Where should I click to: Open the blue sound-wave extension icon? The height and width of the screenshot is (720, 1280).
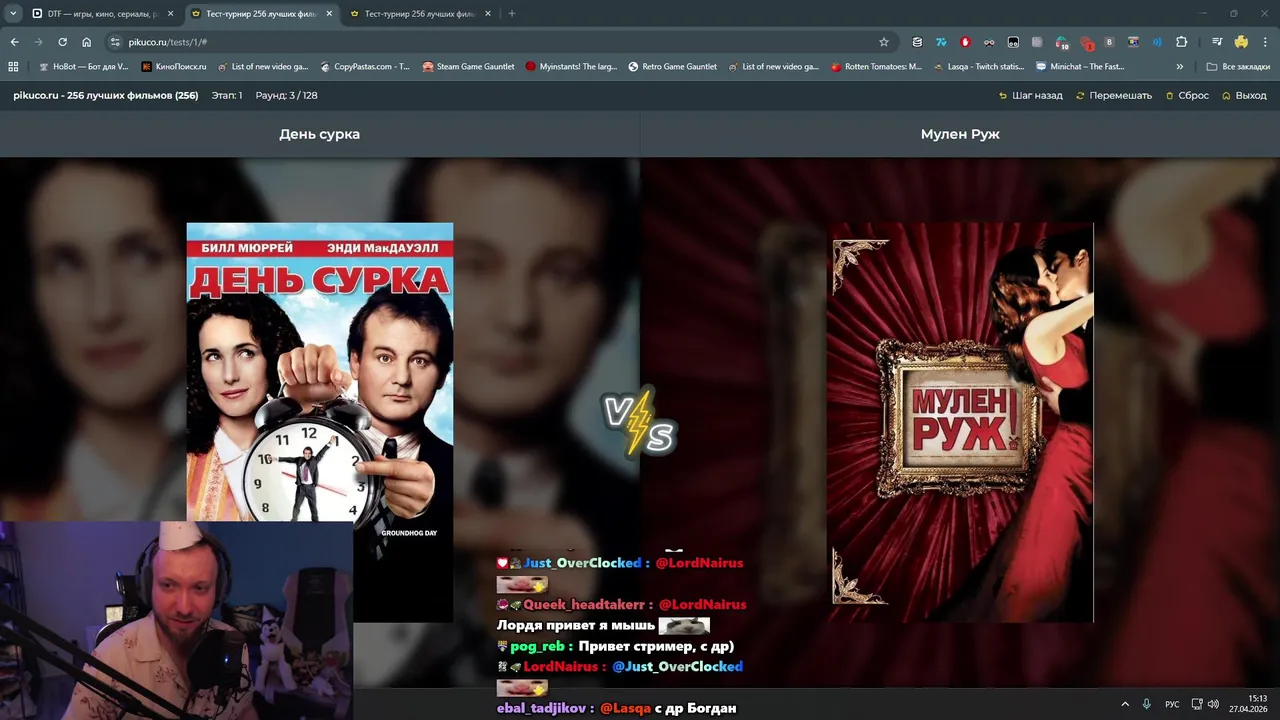click(x=1157, y=42)
